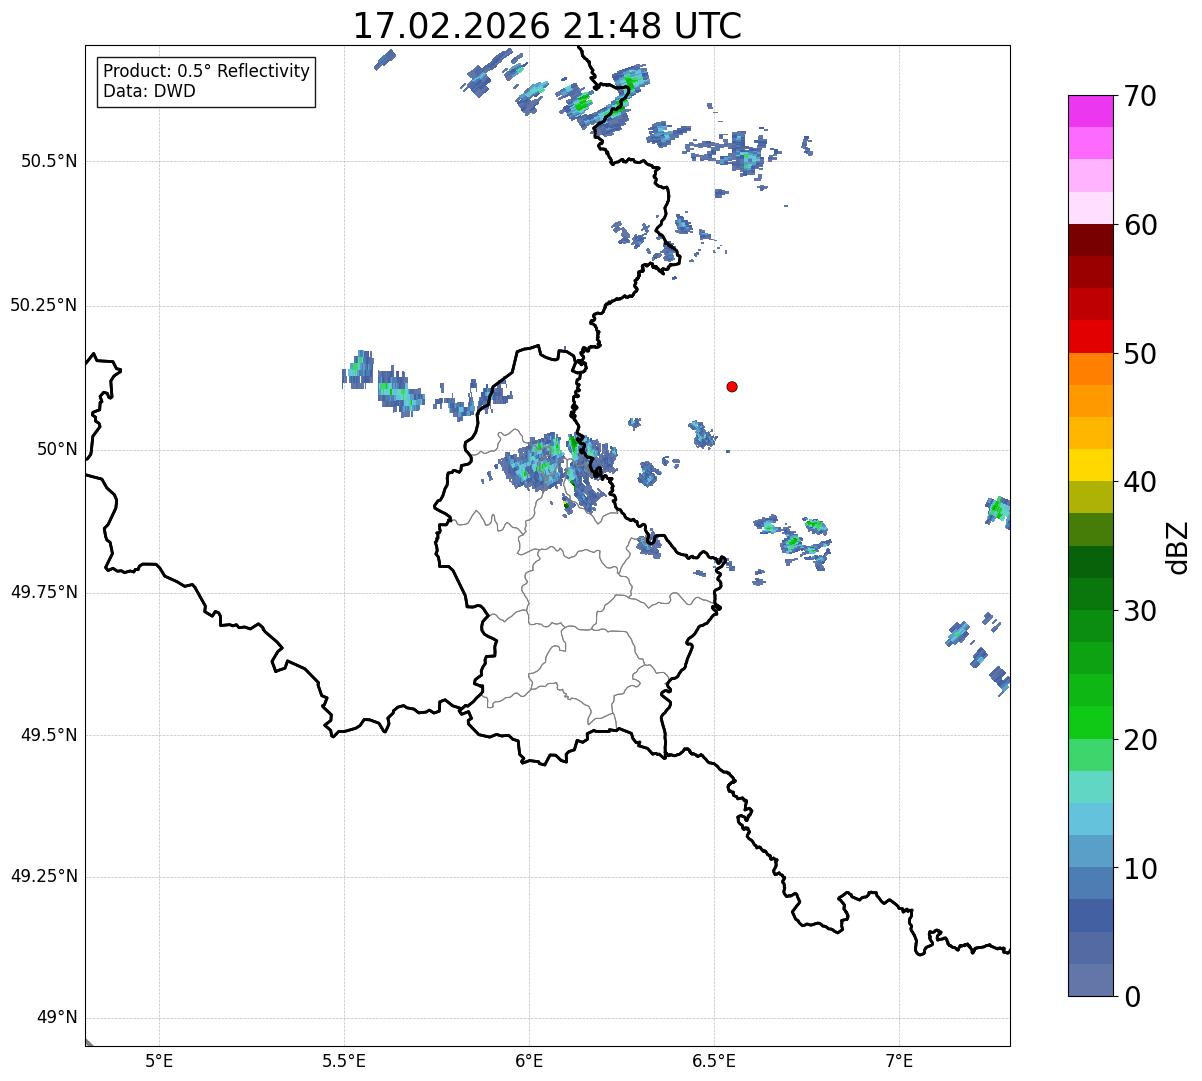Click the 50.25°N latitude label

coord(43,305)
